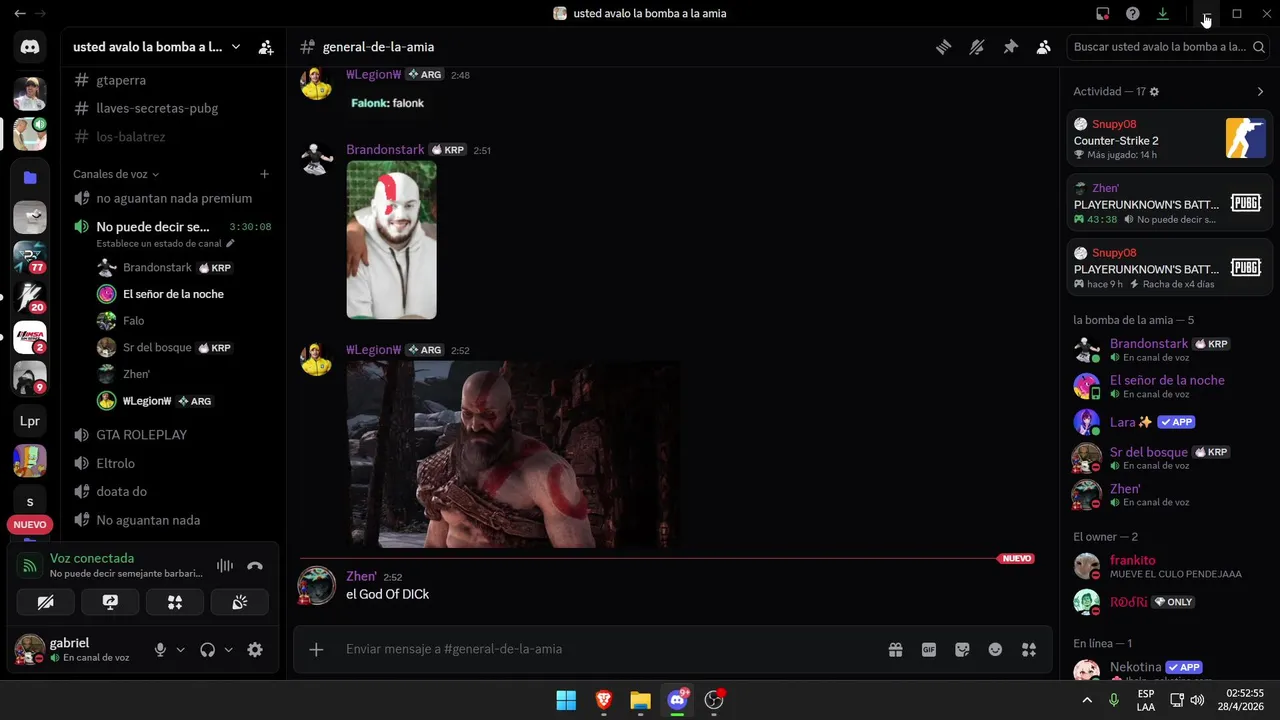Screen dimensions: 1280x720
Task: Open Windows Start button
Action: pos(566,700)
